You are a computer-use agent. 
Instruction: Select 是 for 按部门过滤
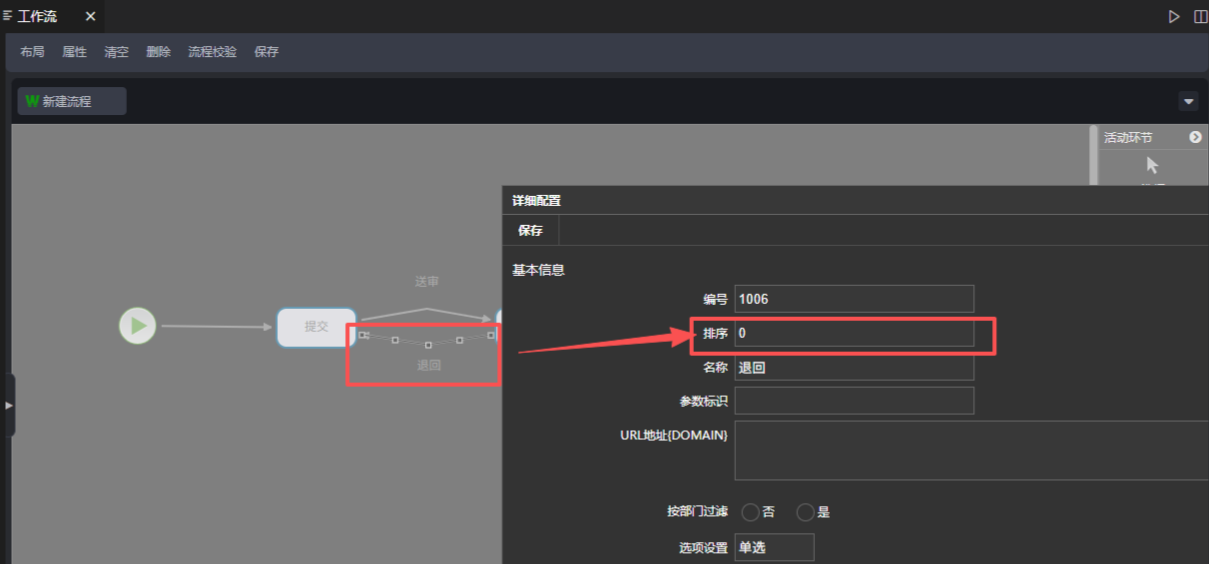[806, 512]
